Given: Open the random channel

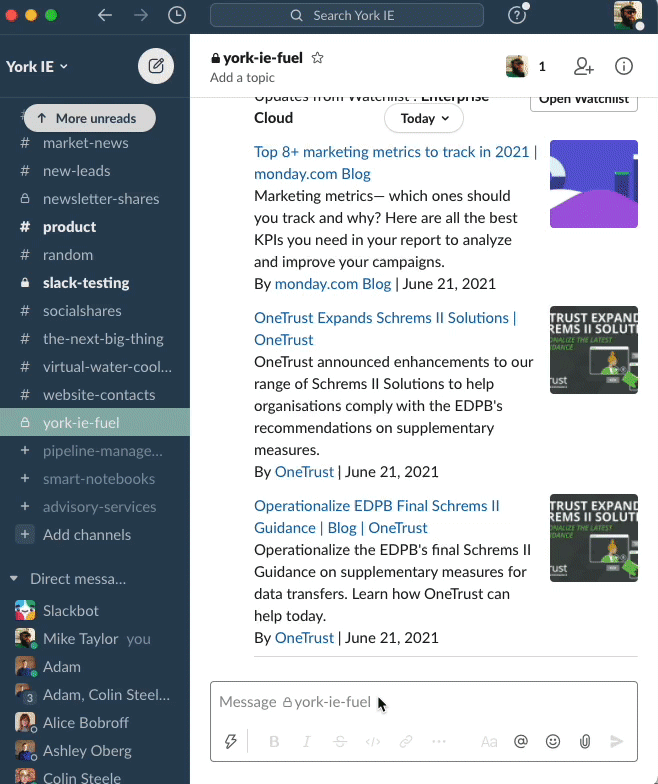Looking at the screenshot, I should pos(95,255).
